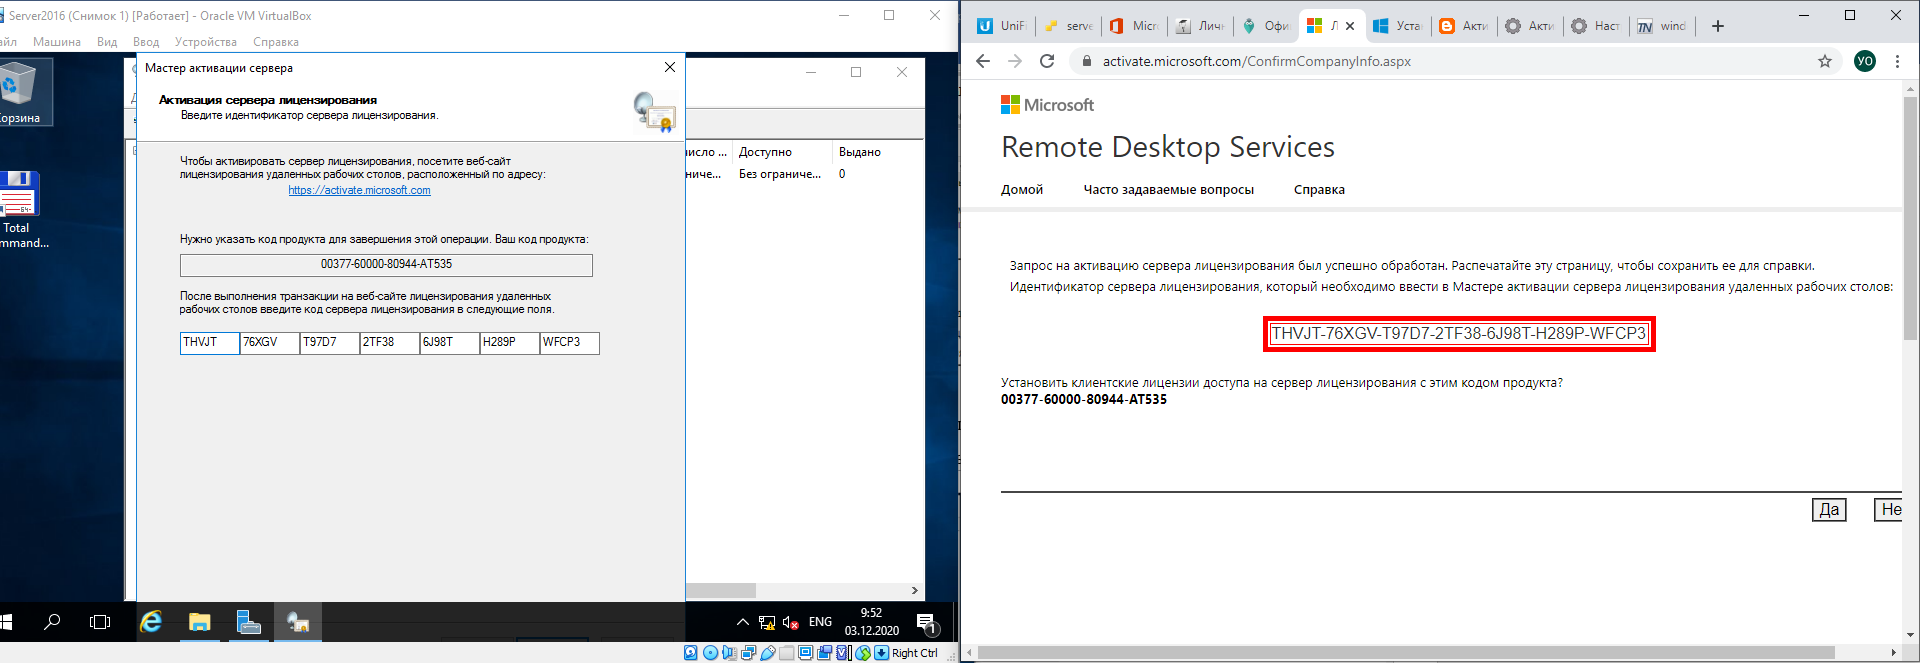Click the browser address bar URL
Image resolution: width=1920 pixels, height=663 pixels.
coord(1256,61)
